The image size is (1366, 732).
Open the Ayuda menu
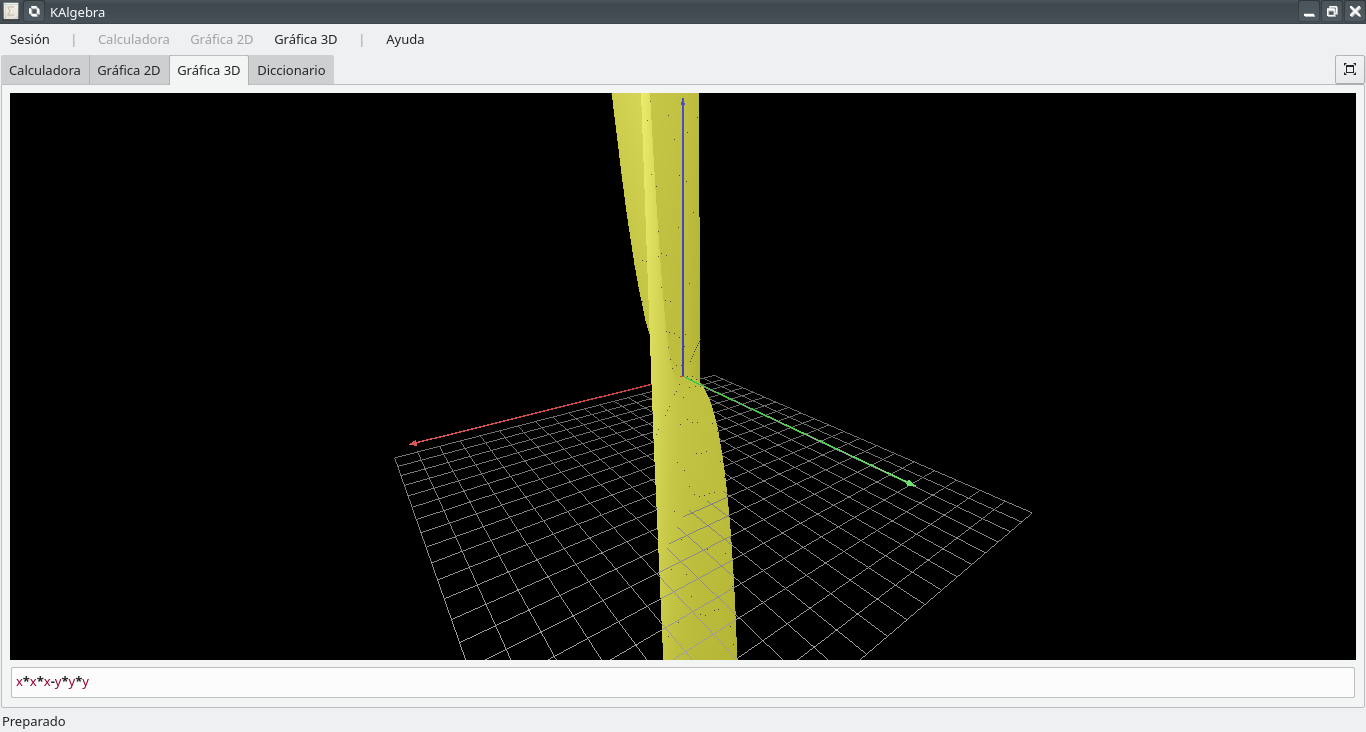click(x=405, y=40)
